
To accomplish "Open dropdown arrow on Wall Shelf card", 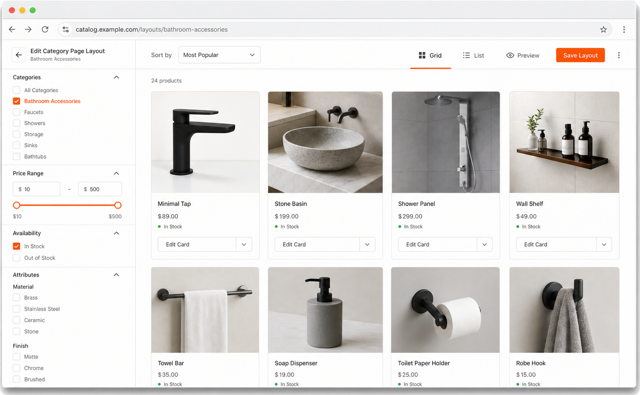I will point(604,244).
